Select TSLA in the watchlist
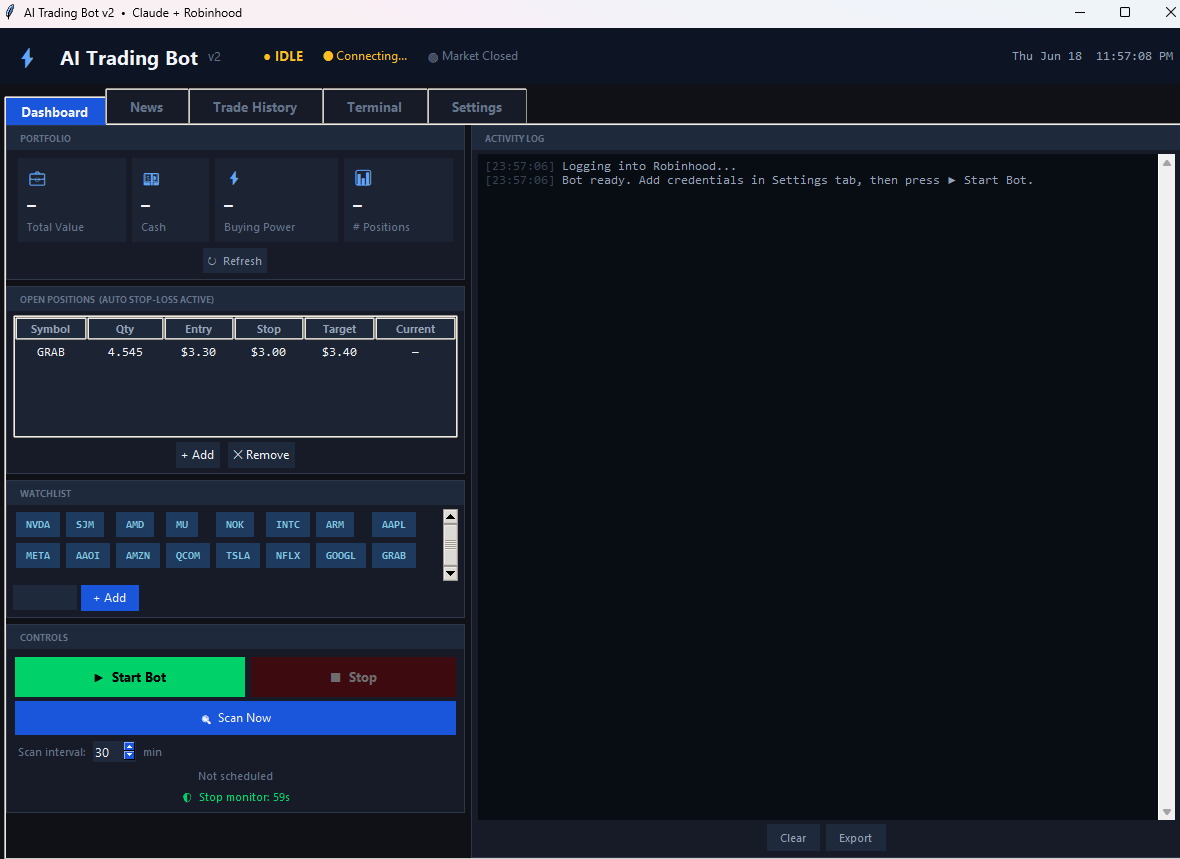This screenshot has width=1180, height=859. 238,556
